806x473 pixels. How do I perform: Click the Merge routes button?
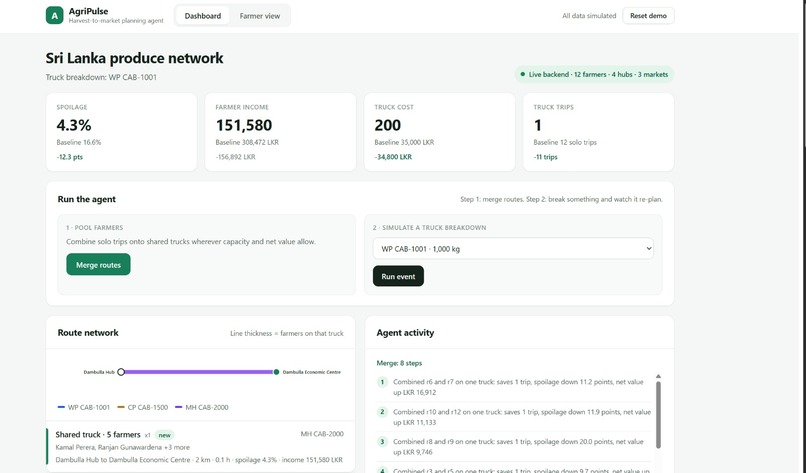[98, 265]
